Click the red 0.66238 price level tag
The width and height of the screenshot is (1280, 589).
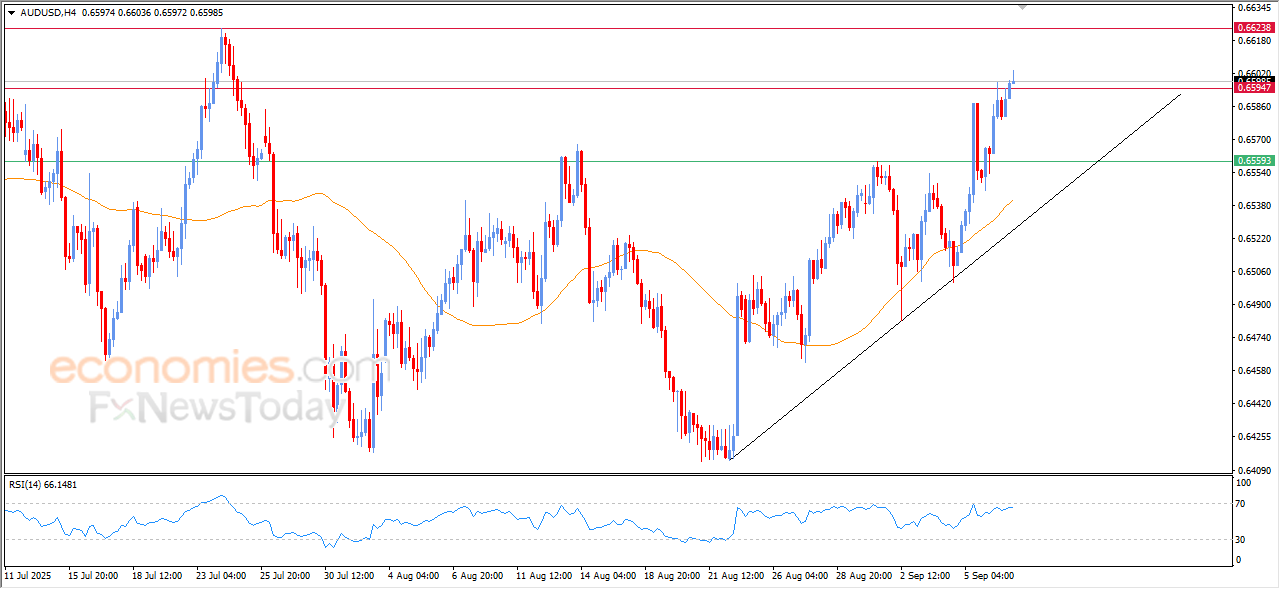pyautogui.click(x=1254, y=29)
